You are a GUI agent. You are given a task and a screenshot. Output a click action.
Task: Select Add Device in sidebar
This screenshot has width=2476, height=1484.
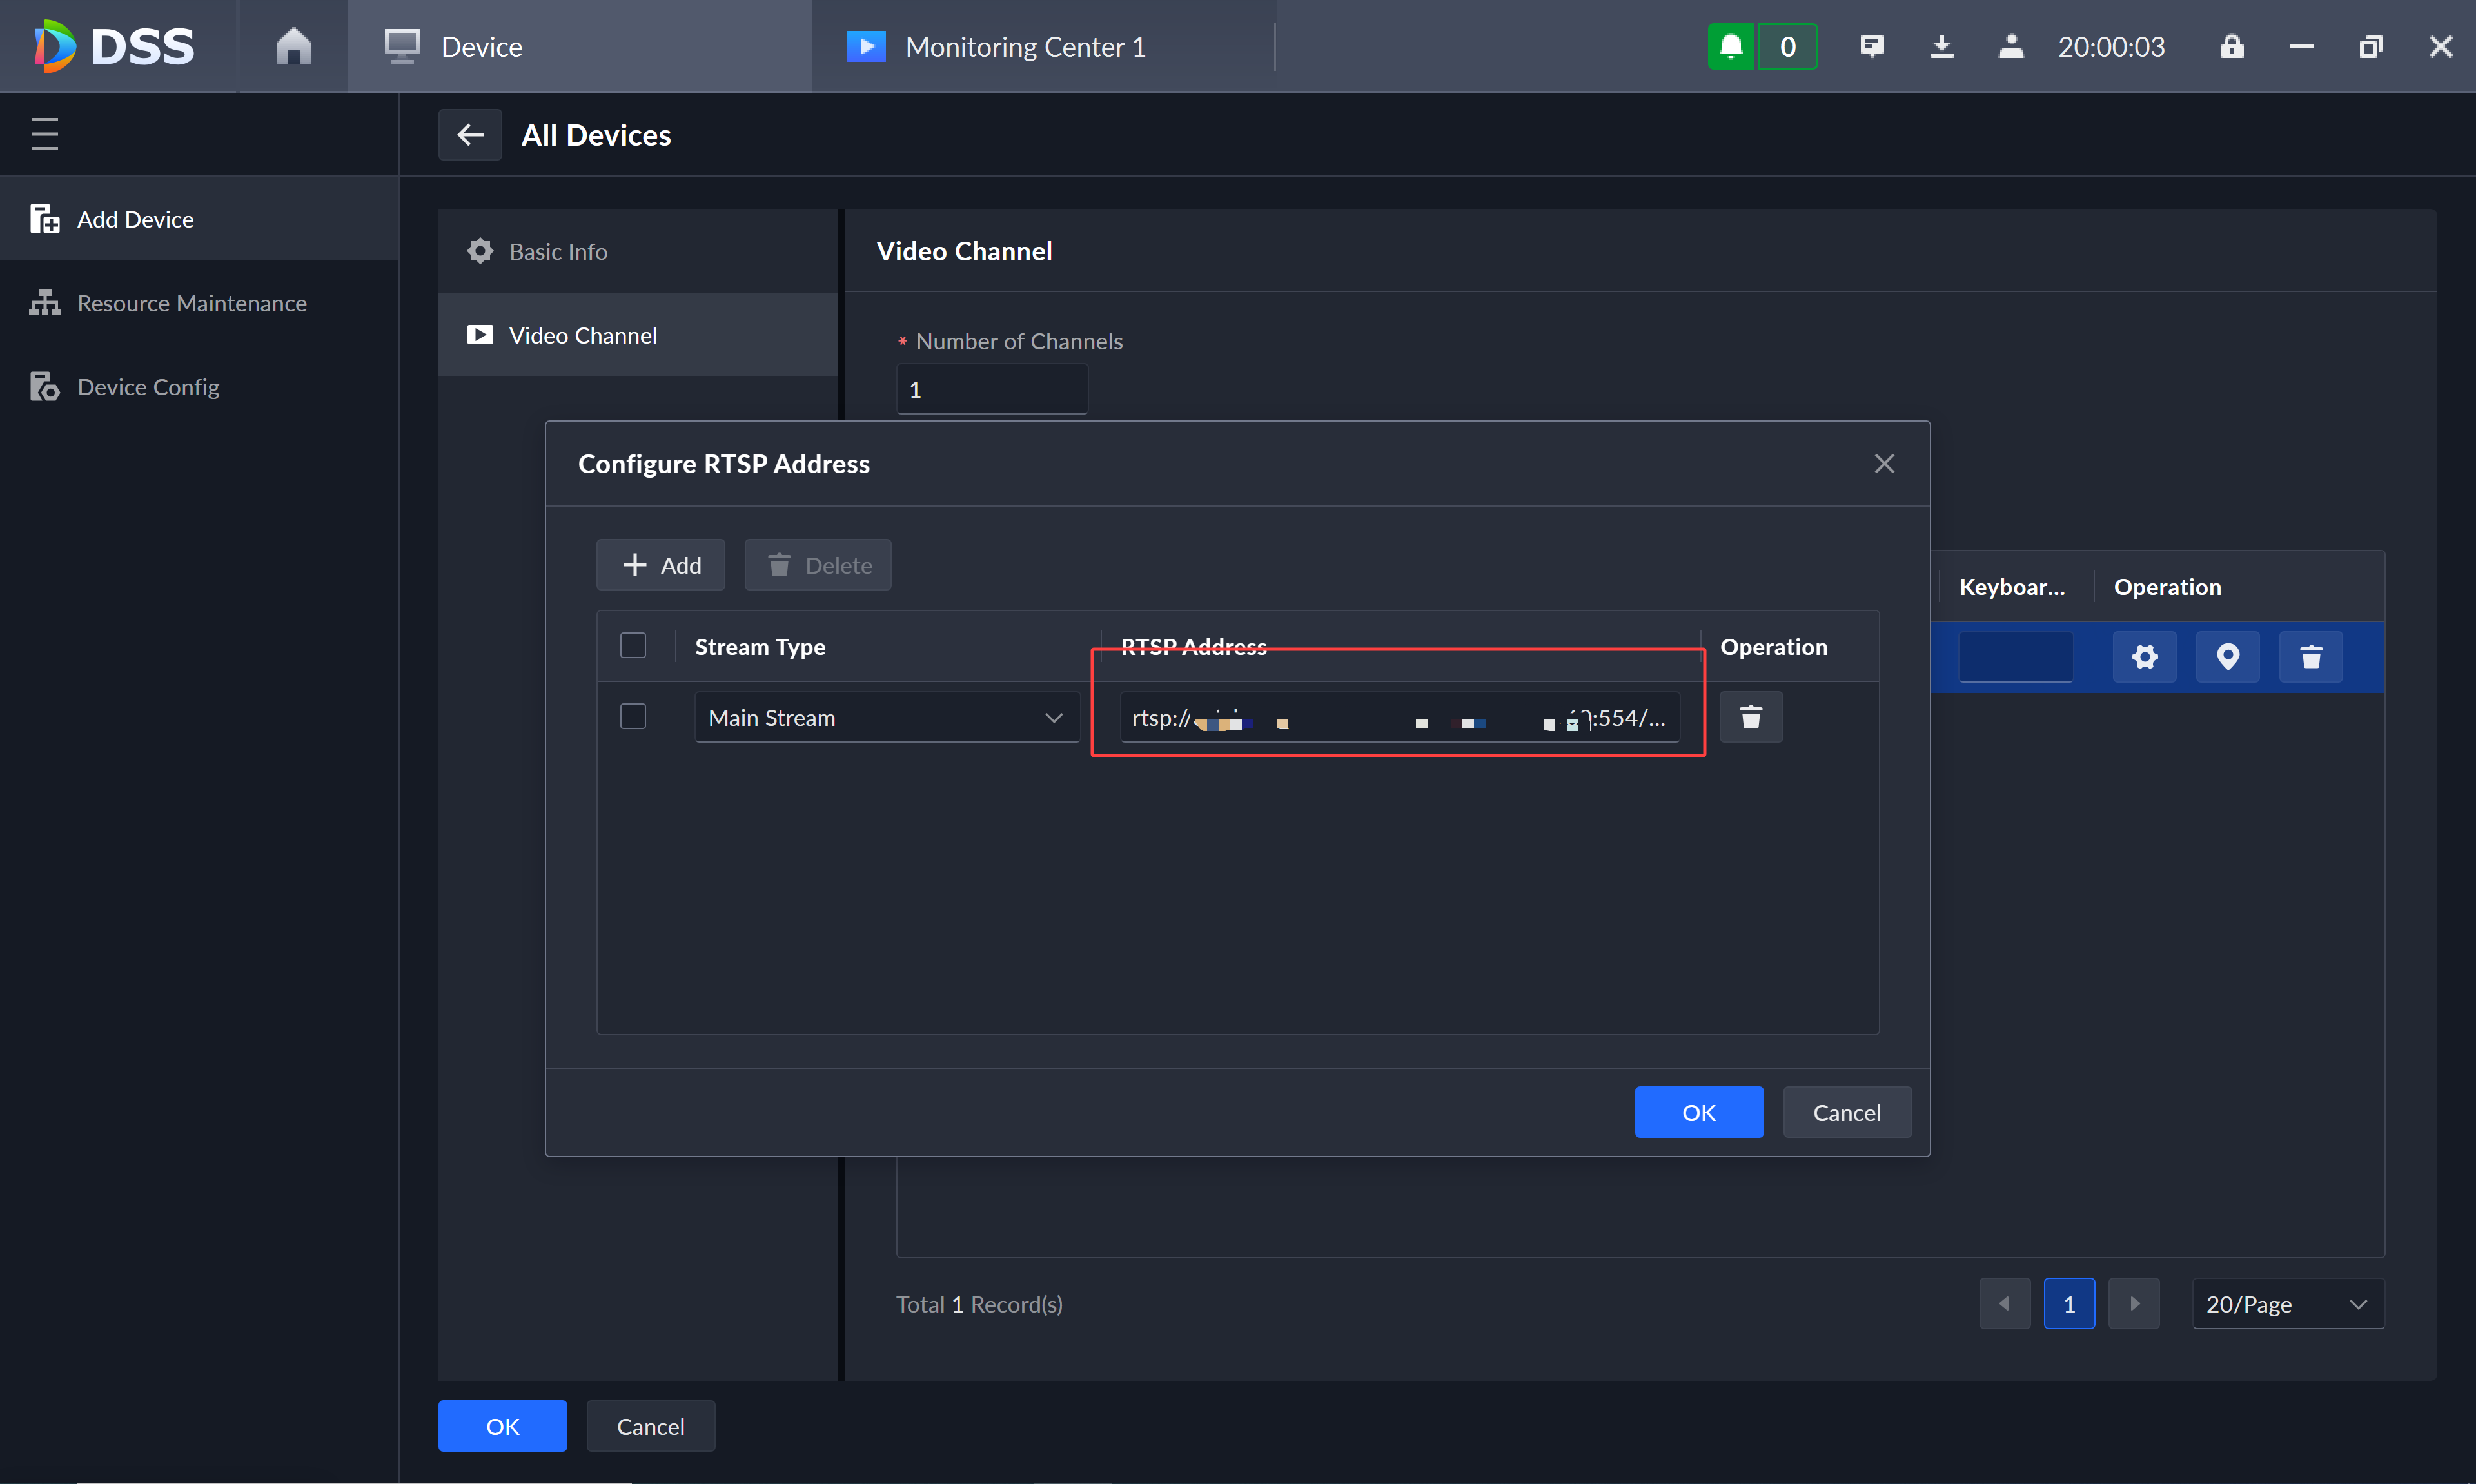(199, 219)
